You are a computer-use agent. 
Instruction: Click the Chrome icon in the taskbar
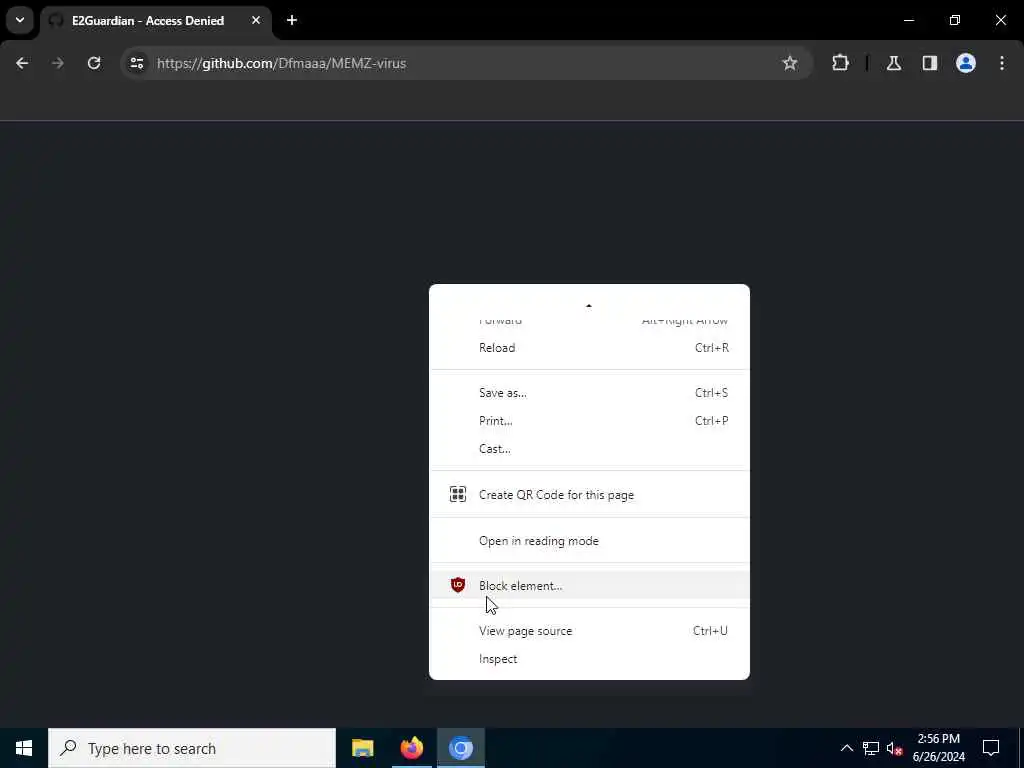[x=461, y=748]
